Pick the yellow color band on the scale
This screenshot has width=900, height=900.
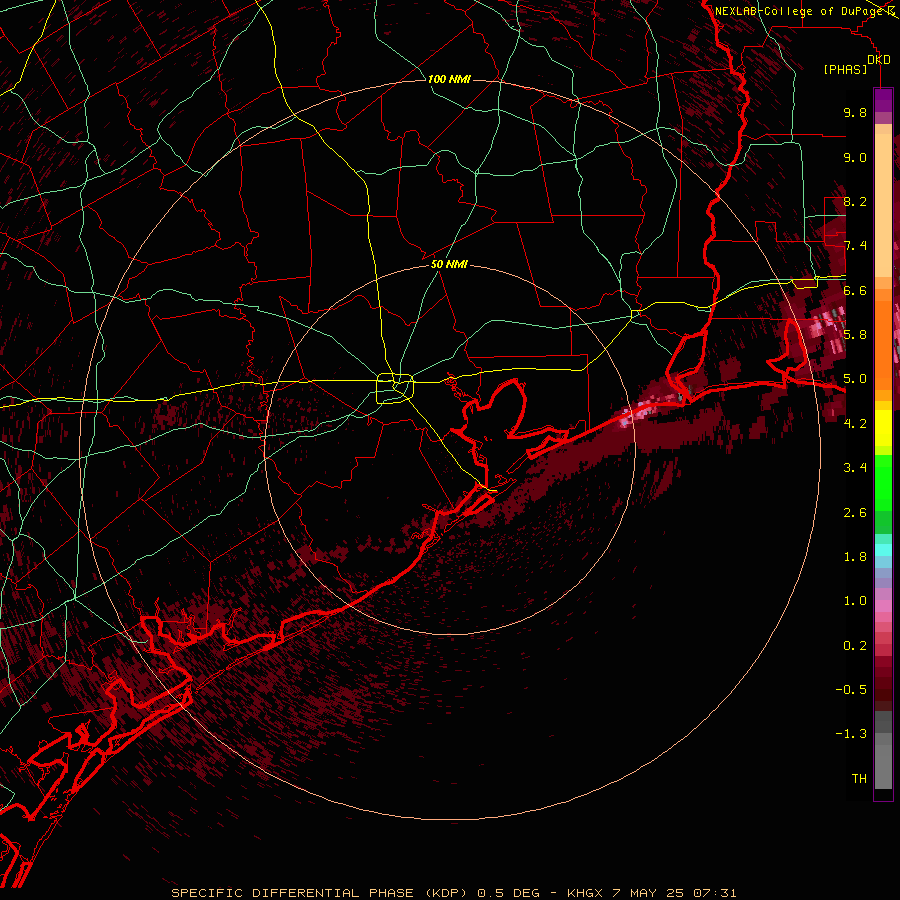[x=883, y=428]
